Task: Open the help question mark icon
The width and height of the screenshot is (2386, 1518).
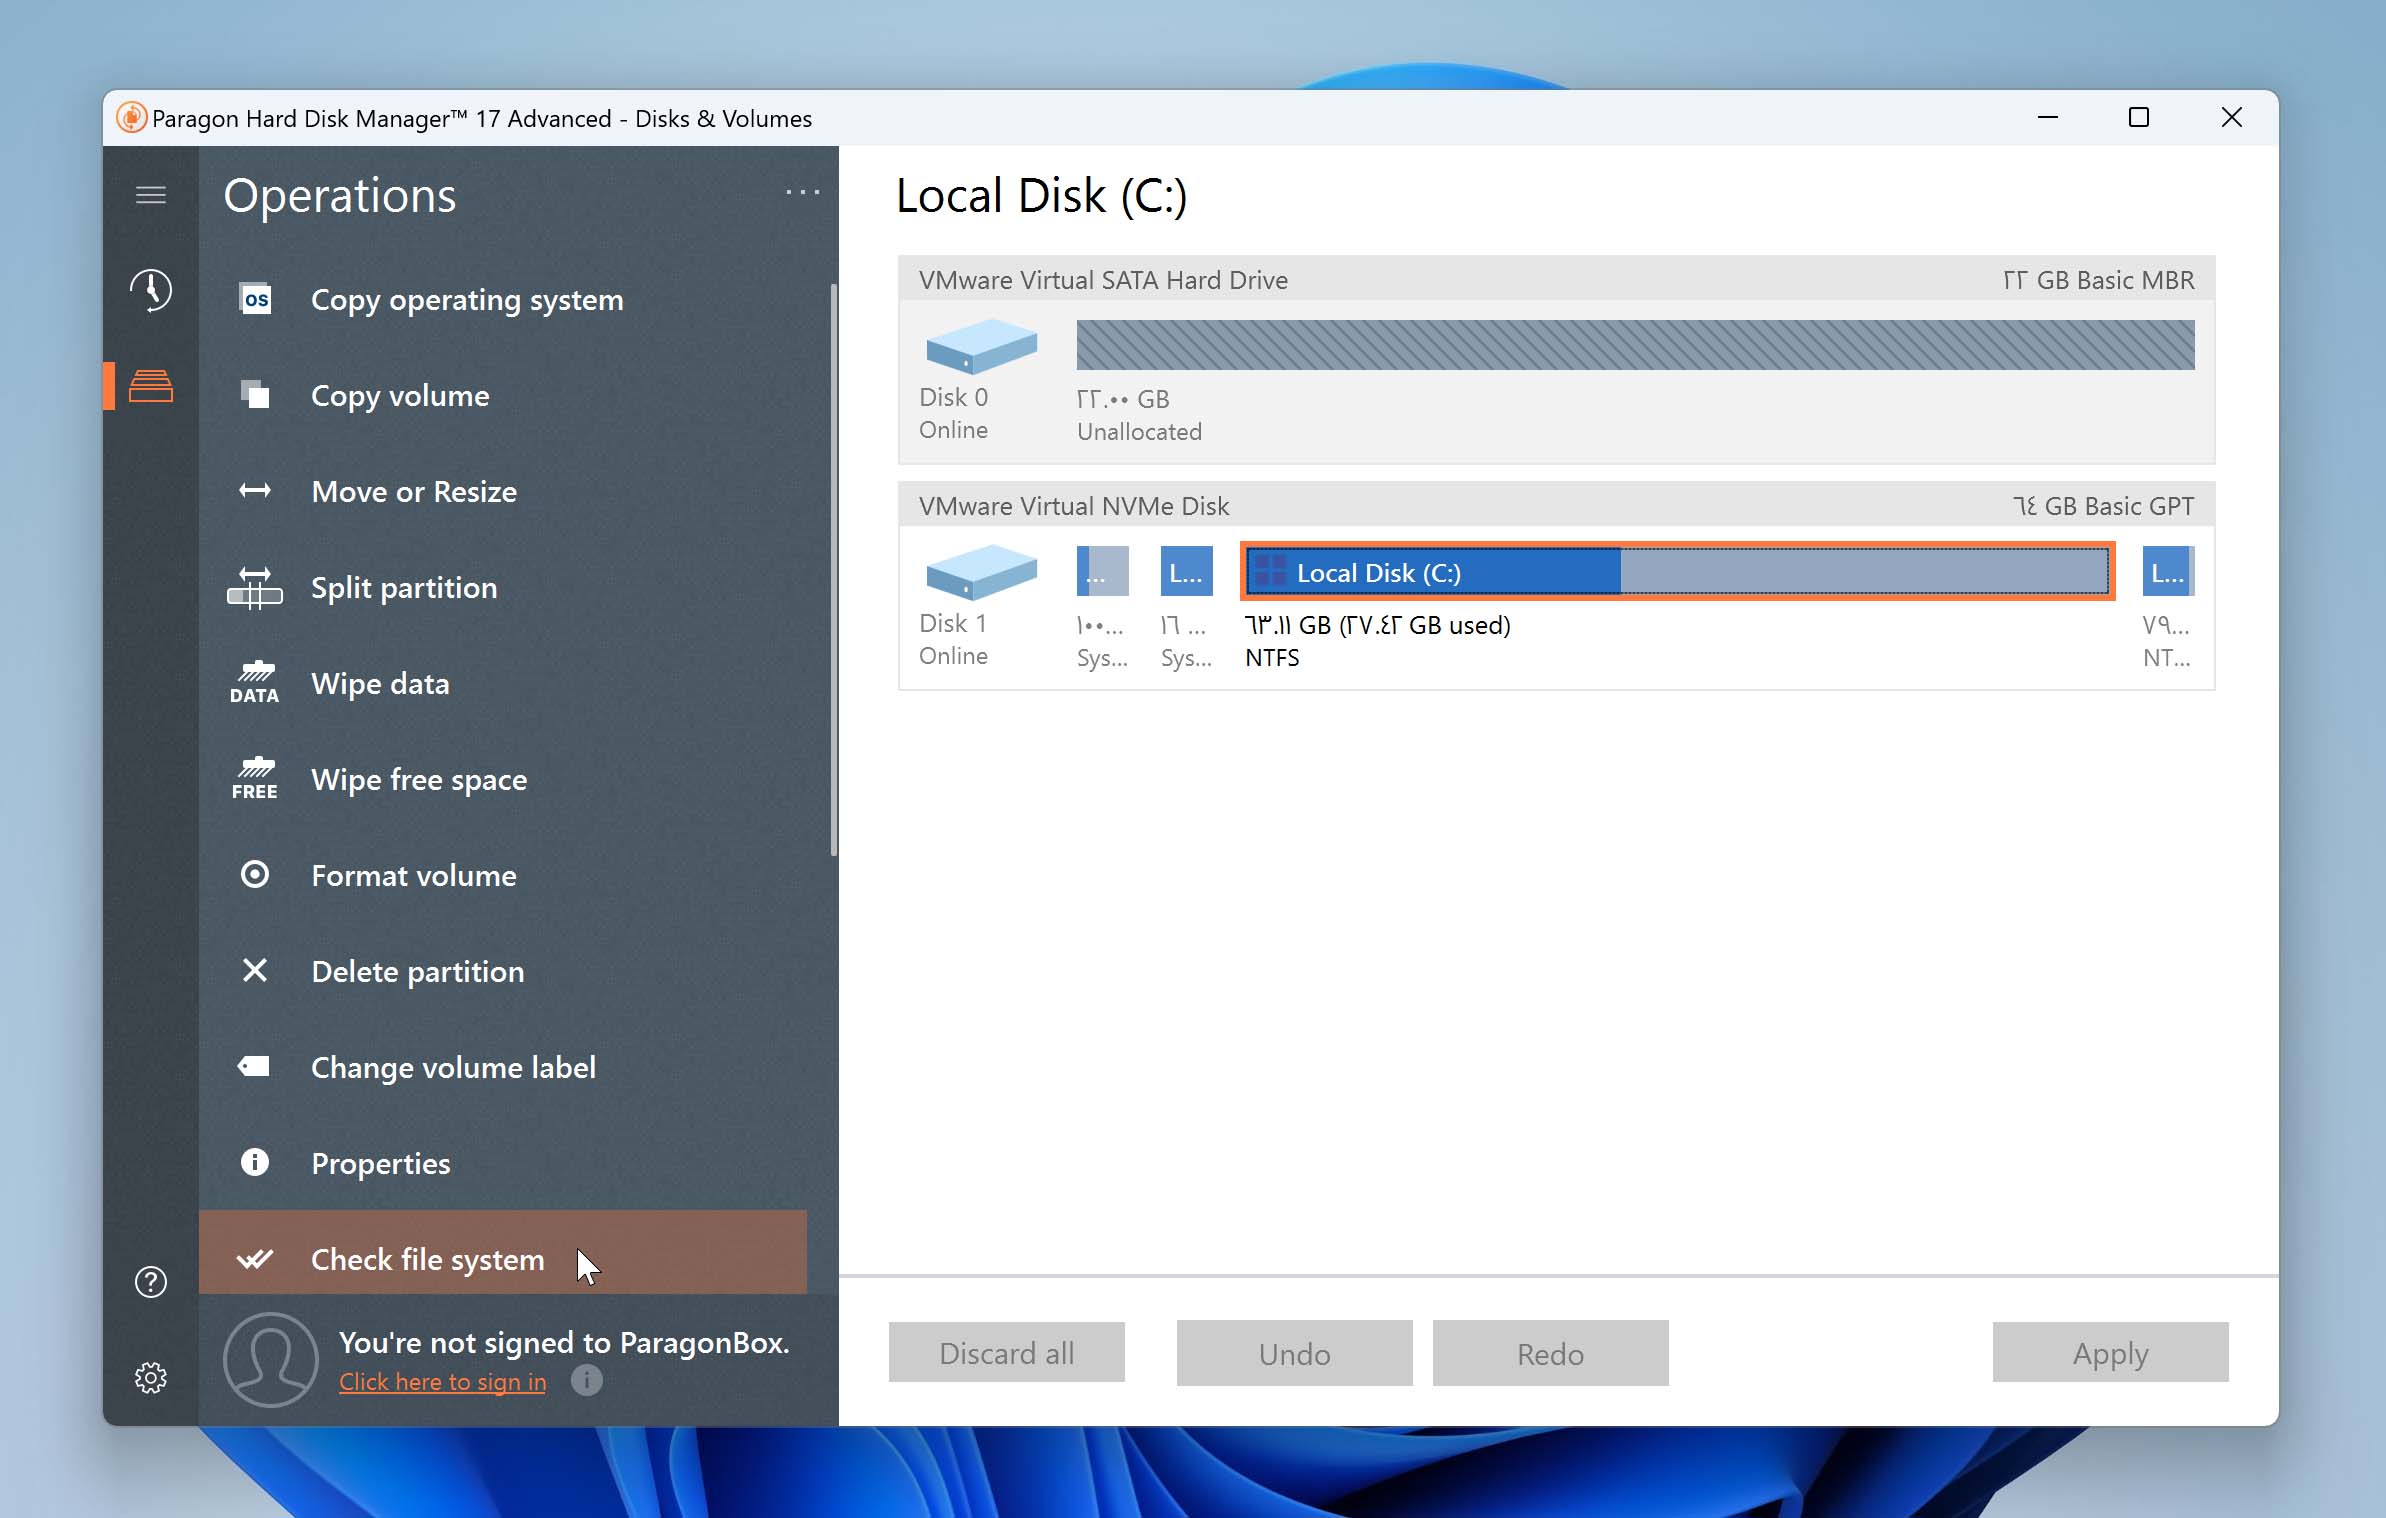Action: 151,1282
